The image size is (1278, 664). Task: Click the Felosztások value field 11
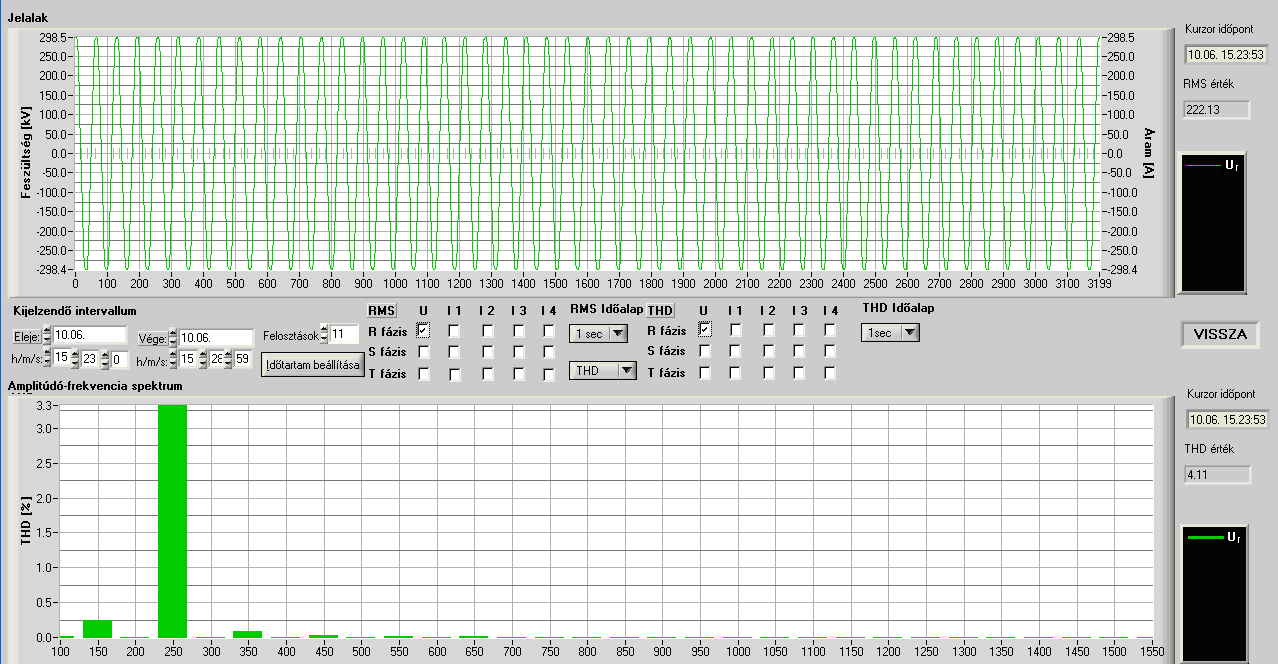tap(344, 334)
